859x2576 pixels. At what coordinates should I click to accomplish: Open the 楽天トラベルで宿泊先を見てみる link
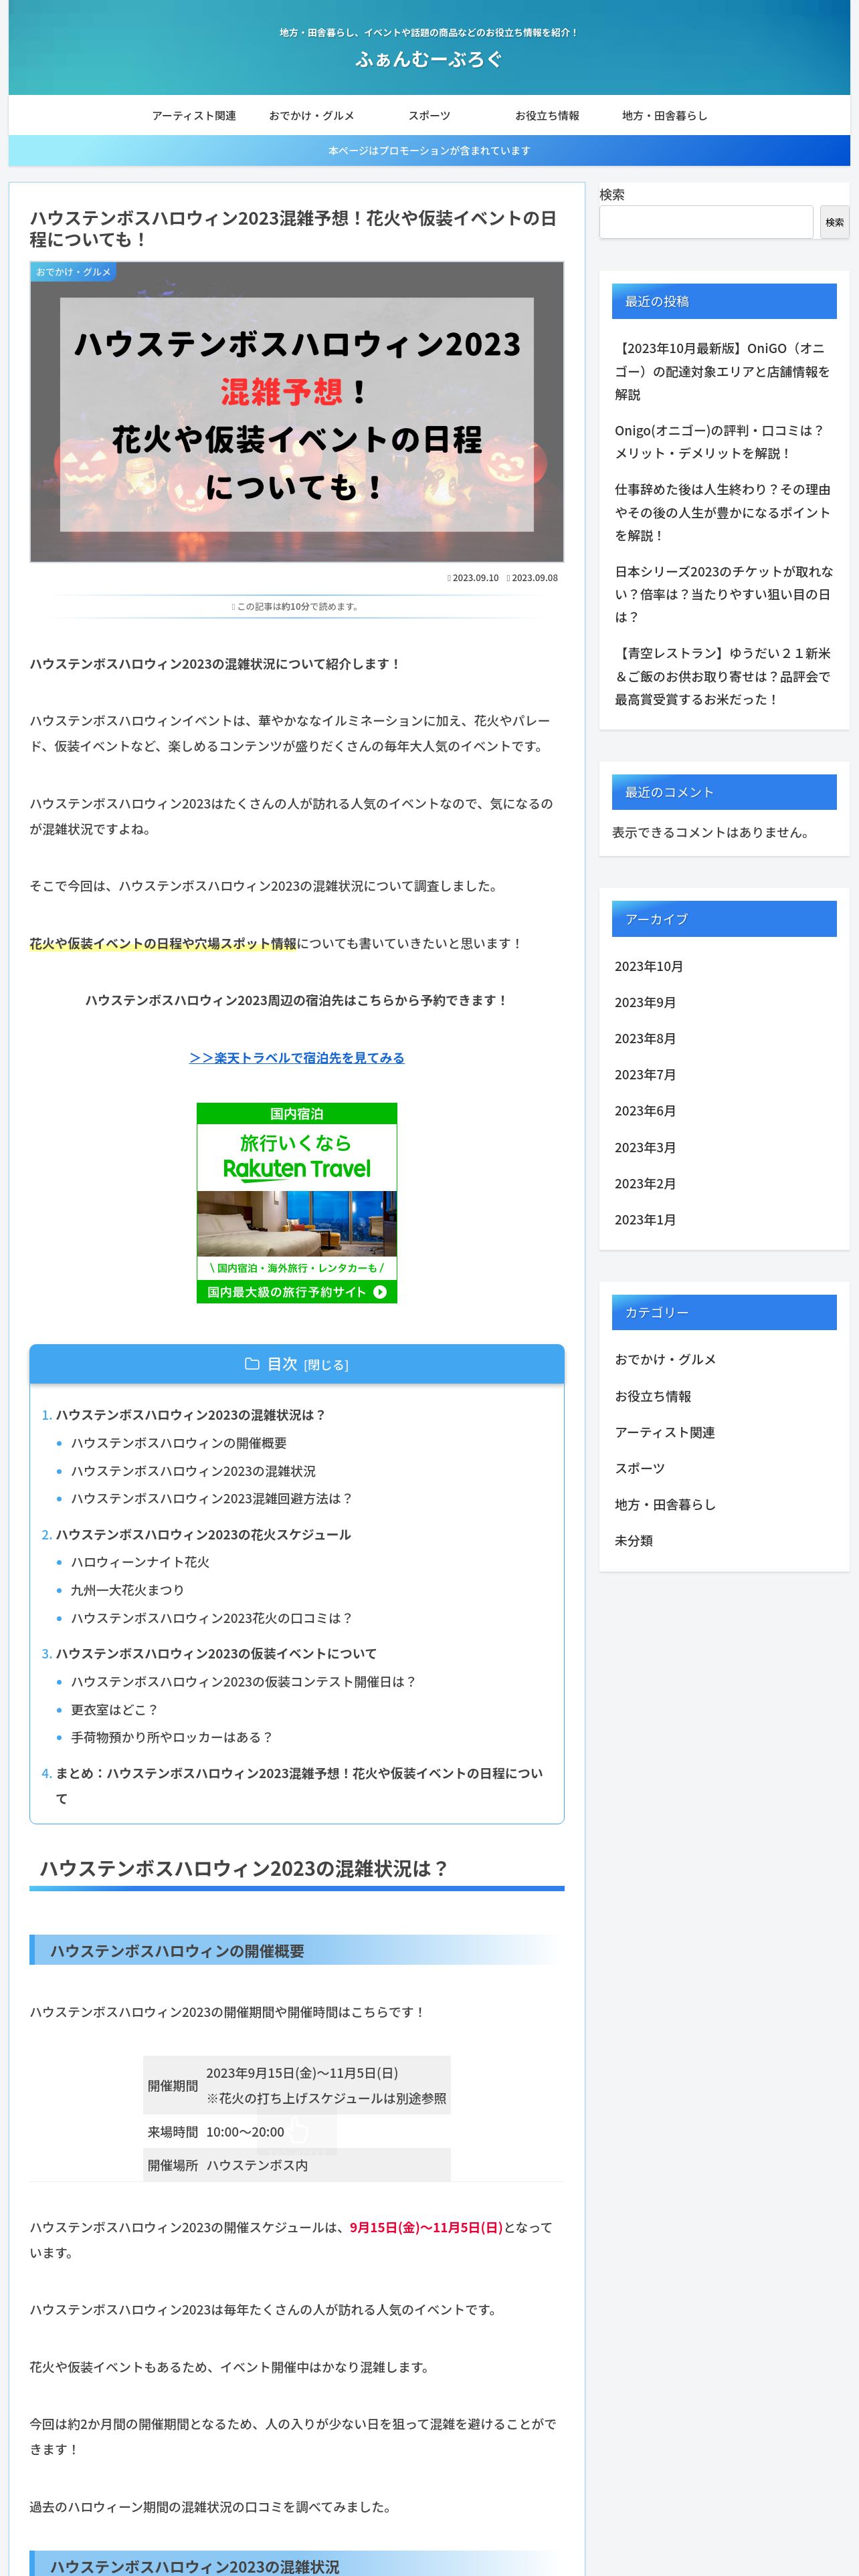point(297,1058)
